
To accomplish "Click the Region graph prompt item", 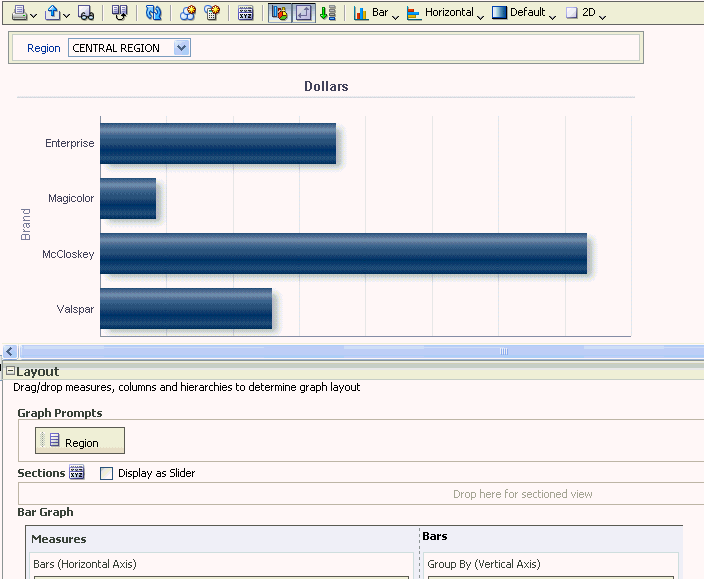I will (x=80, y=440).
